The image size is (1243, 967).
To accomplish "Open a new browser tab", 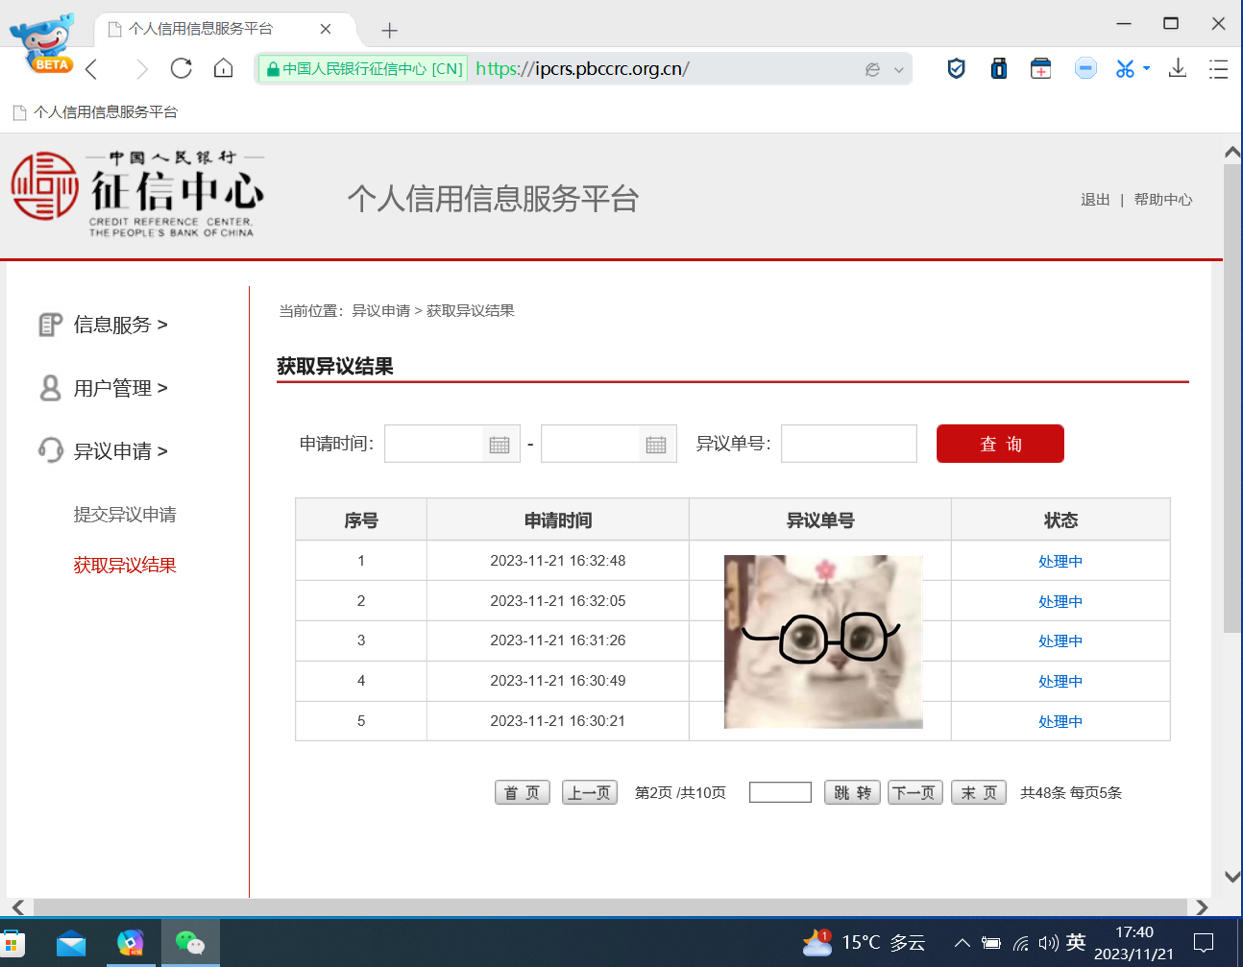I will pos(389,30).
